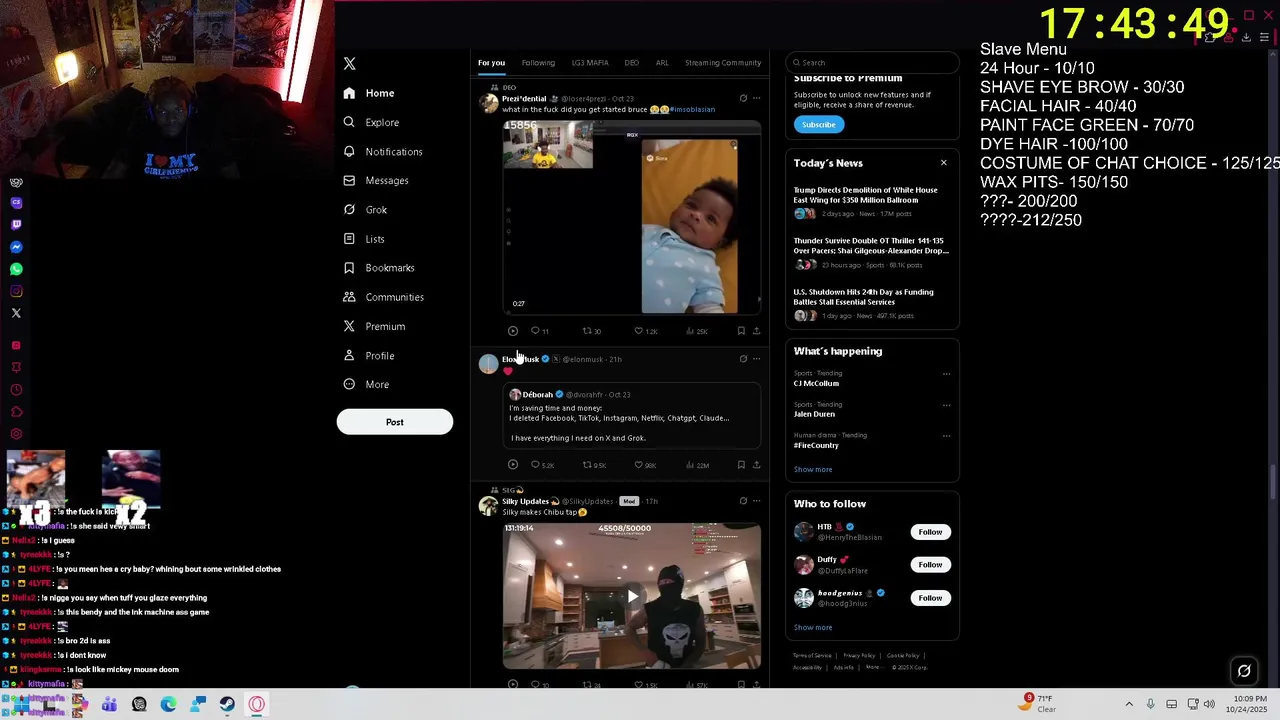Open options for Jalen Duren trend
The image size is (1280, 720).
tap(946, 405)
